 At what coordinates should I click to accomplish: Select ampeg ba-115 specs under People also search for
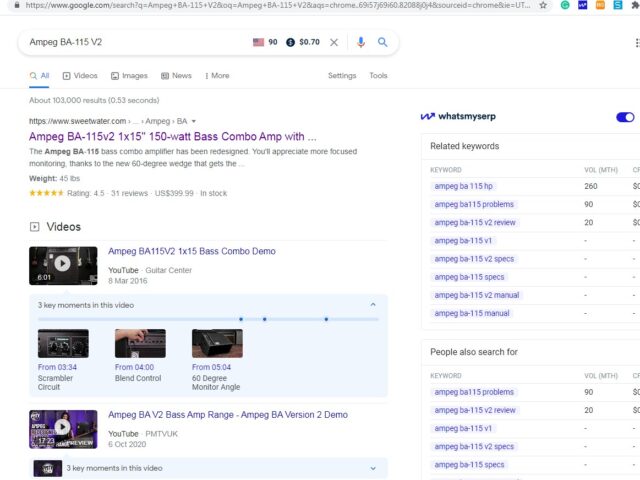(469, 464)
